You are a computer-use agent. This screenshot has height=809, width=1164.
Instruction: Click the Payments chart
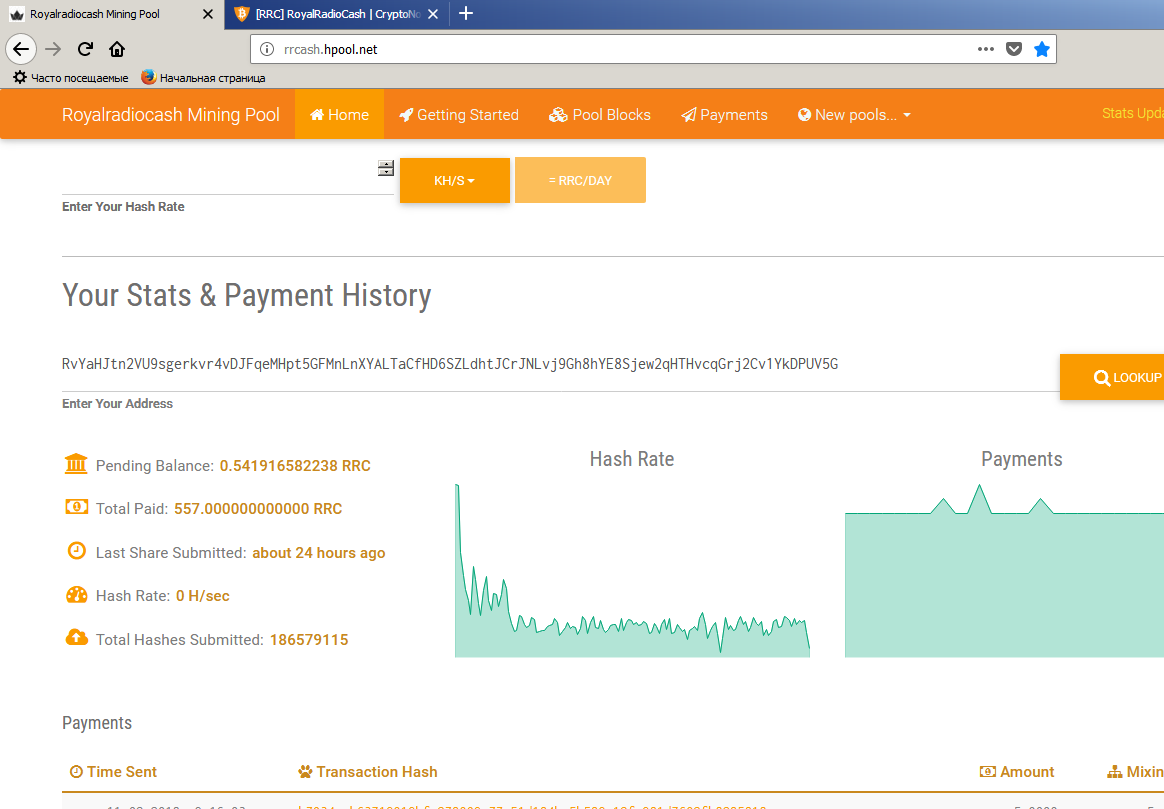tap(1004, 570)
